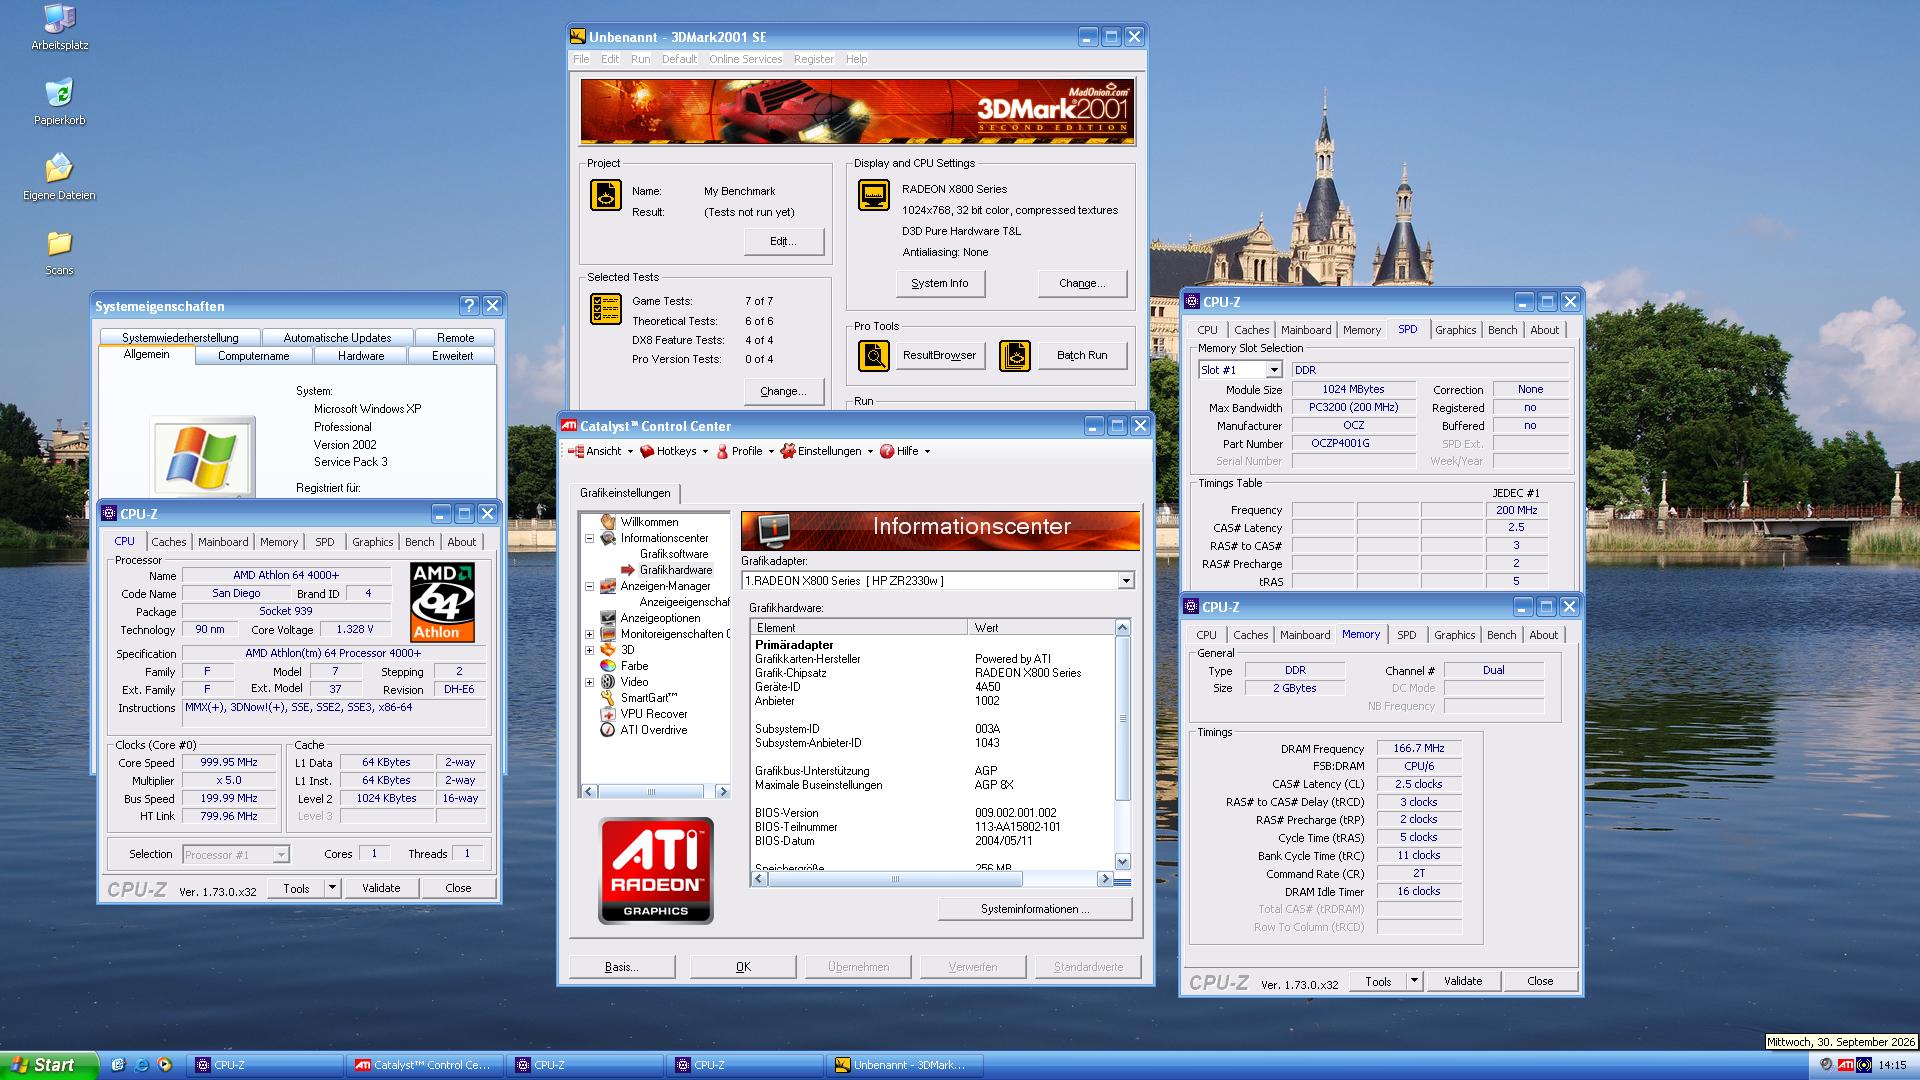
Task: Open the Tools dropdown arrow in CPU-Z CPU window
Action: pos(332,888)
